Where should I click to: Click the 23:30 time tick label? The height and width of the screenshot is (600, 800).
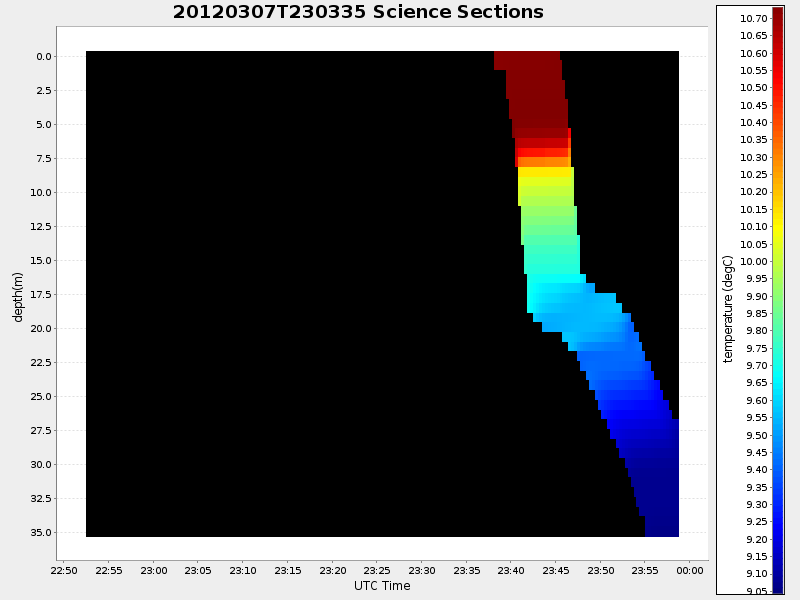pyautogui.click(x=422, y=570)
